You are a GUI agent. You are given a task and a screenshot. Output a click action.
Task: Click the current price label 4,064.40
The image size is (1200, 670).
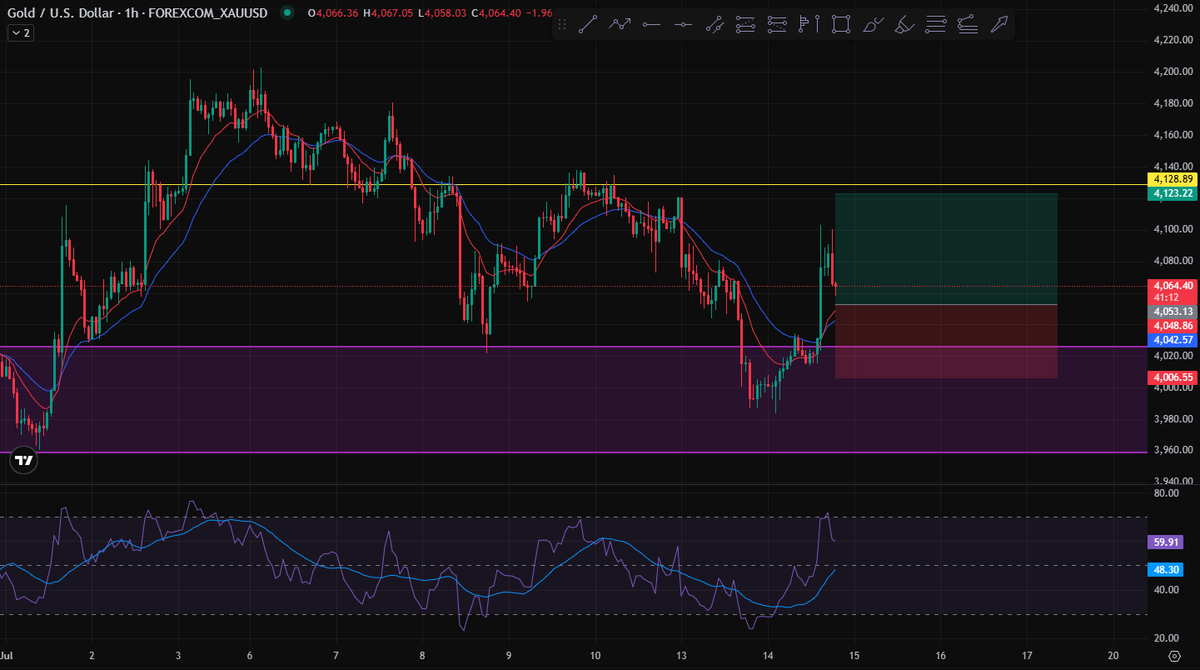click(1172, 285)
